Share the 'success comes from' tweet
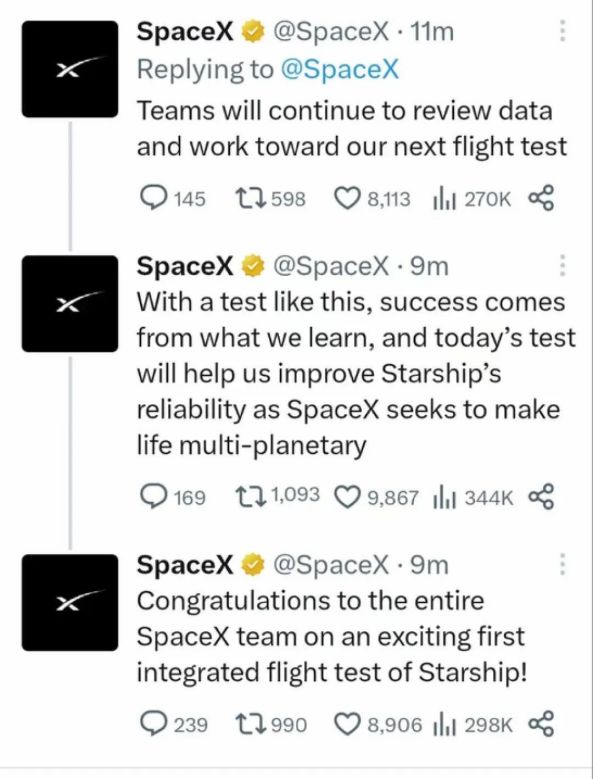This screenshot has height=779, width=593. 541,496
